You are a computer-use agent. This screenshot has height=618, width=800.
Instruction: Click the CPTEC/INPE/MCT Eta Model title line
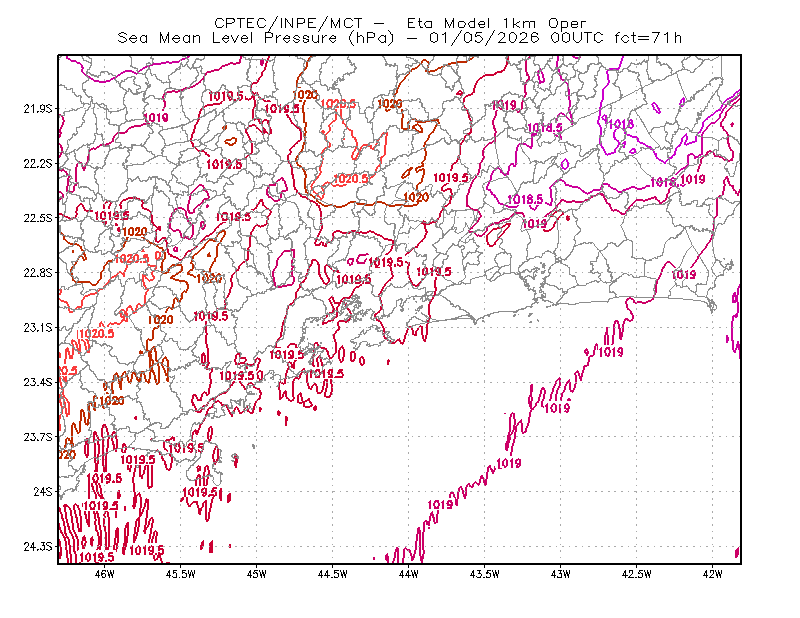coord(400,23)
